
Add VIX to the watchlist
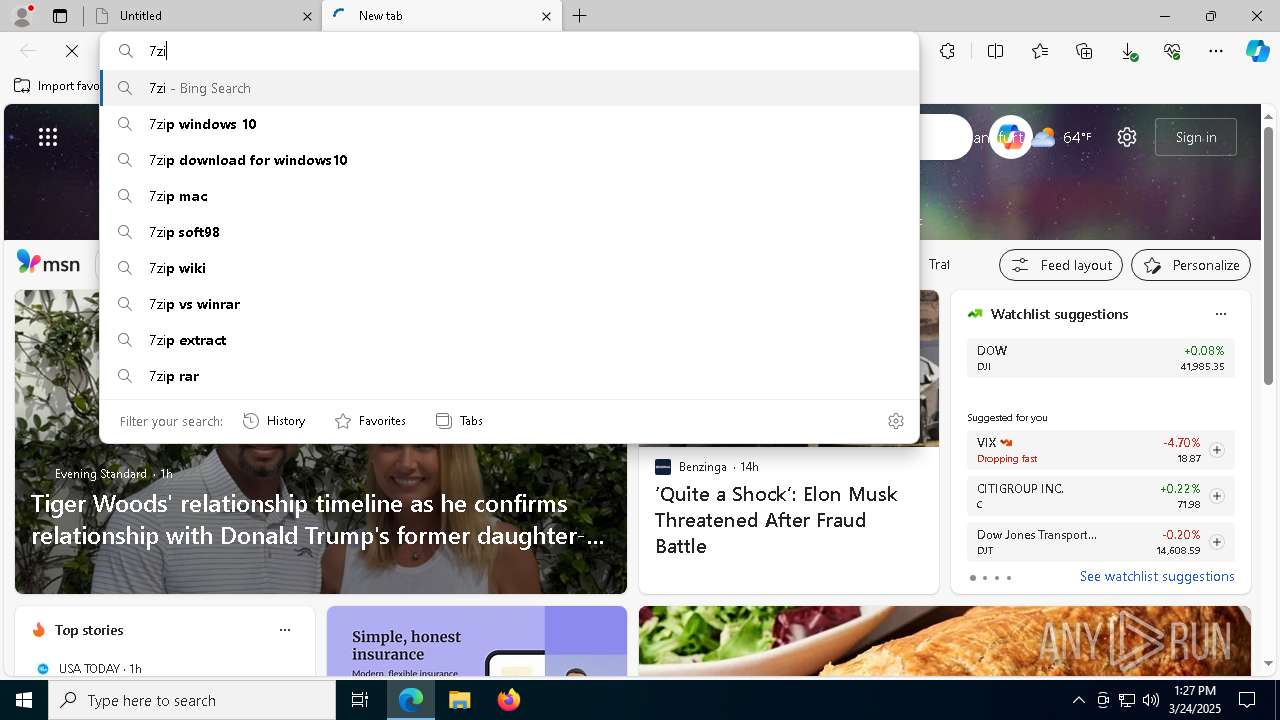coord(1217,450)
